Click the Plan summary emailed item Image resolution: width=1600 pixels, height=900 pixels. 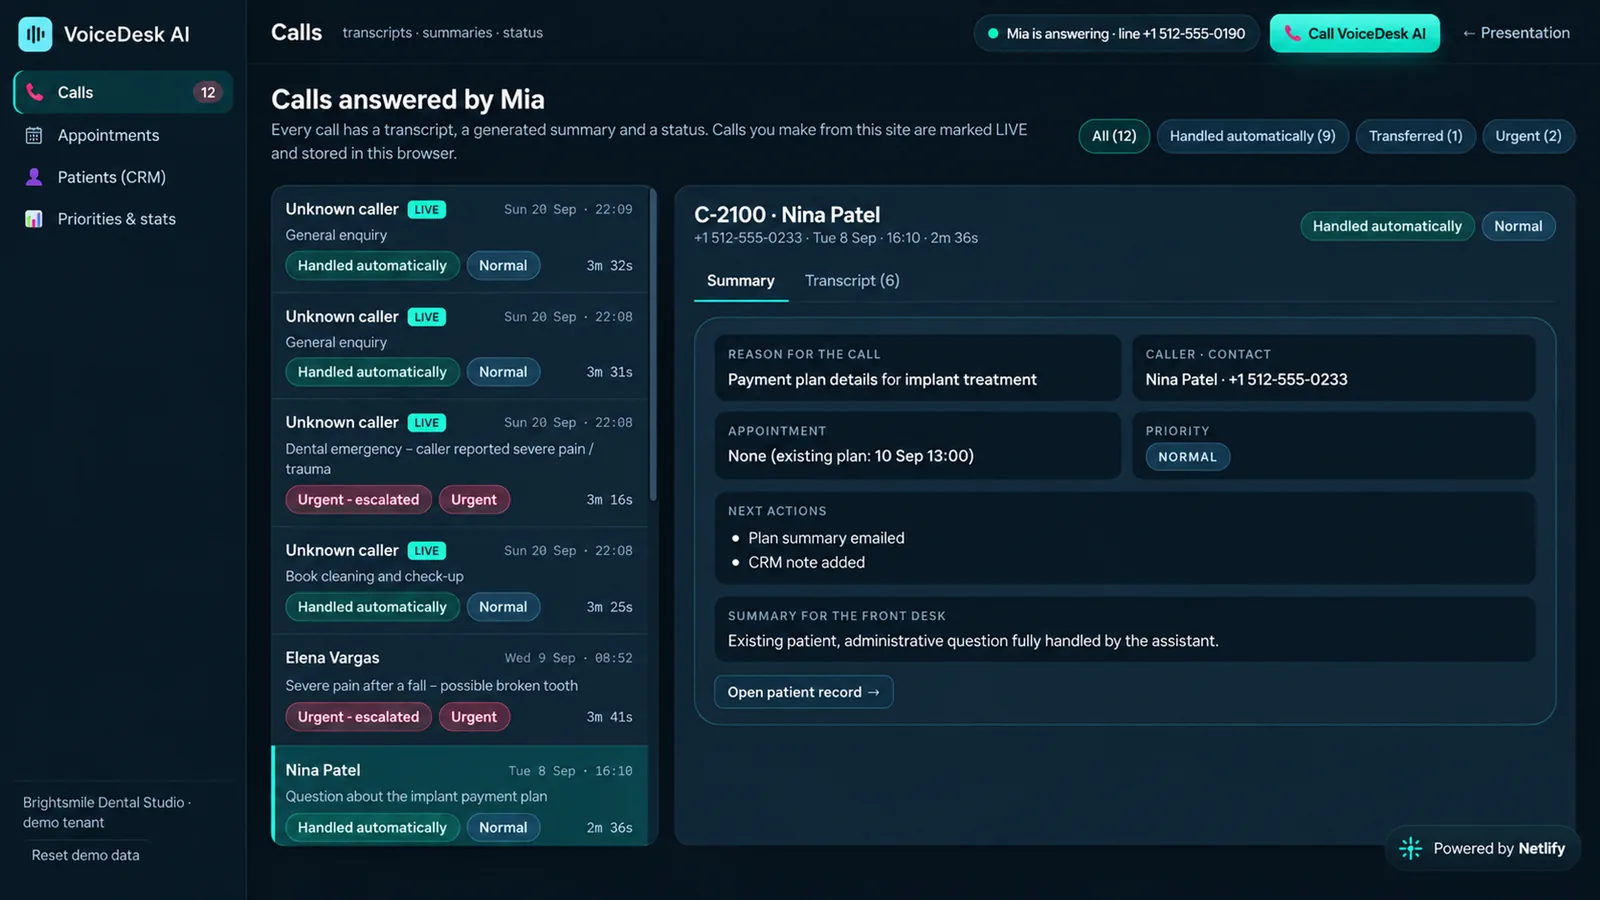[826, 538]
